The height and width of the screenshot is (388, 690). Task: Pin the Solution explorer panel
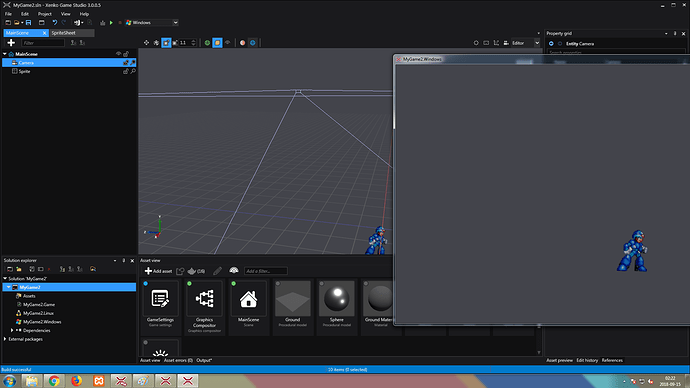[x=124, y=260]
